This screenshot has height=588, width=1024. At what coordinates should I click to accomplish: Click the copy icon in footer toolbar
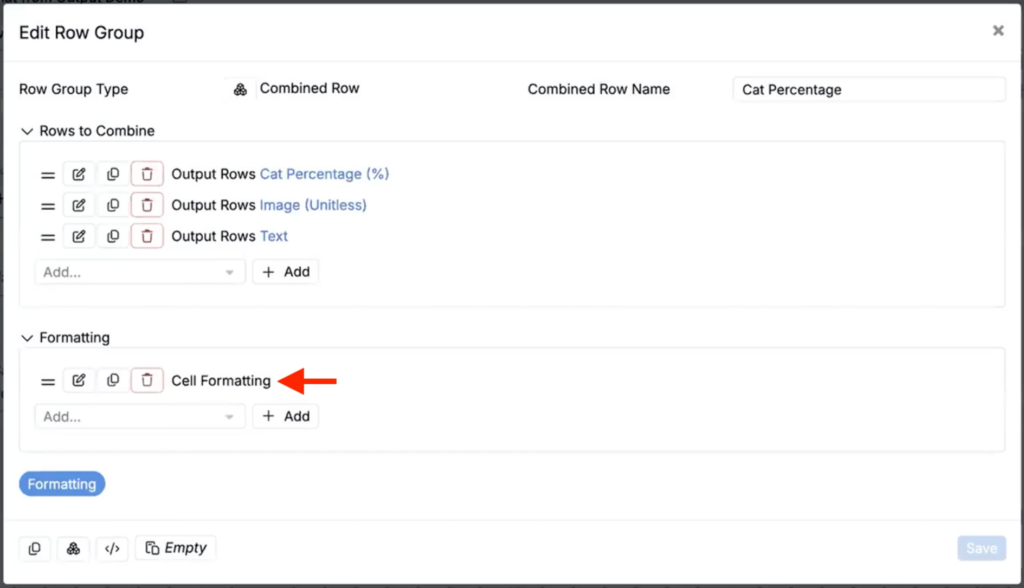[35, 548]
